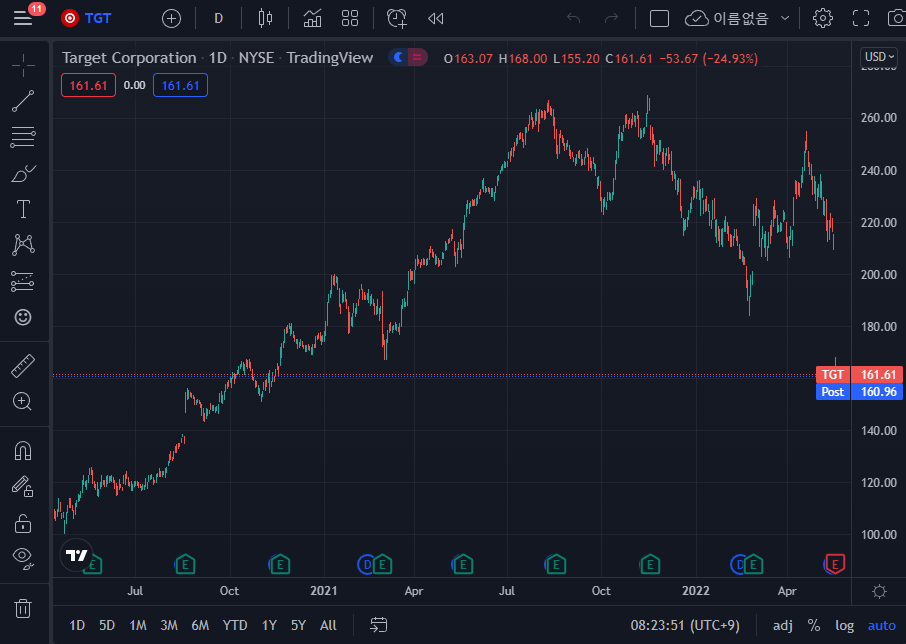Start bar replay mode
The image size is (906, 644).
[x=436, y=18]
